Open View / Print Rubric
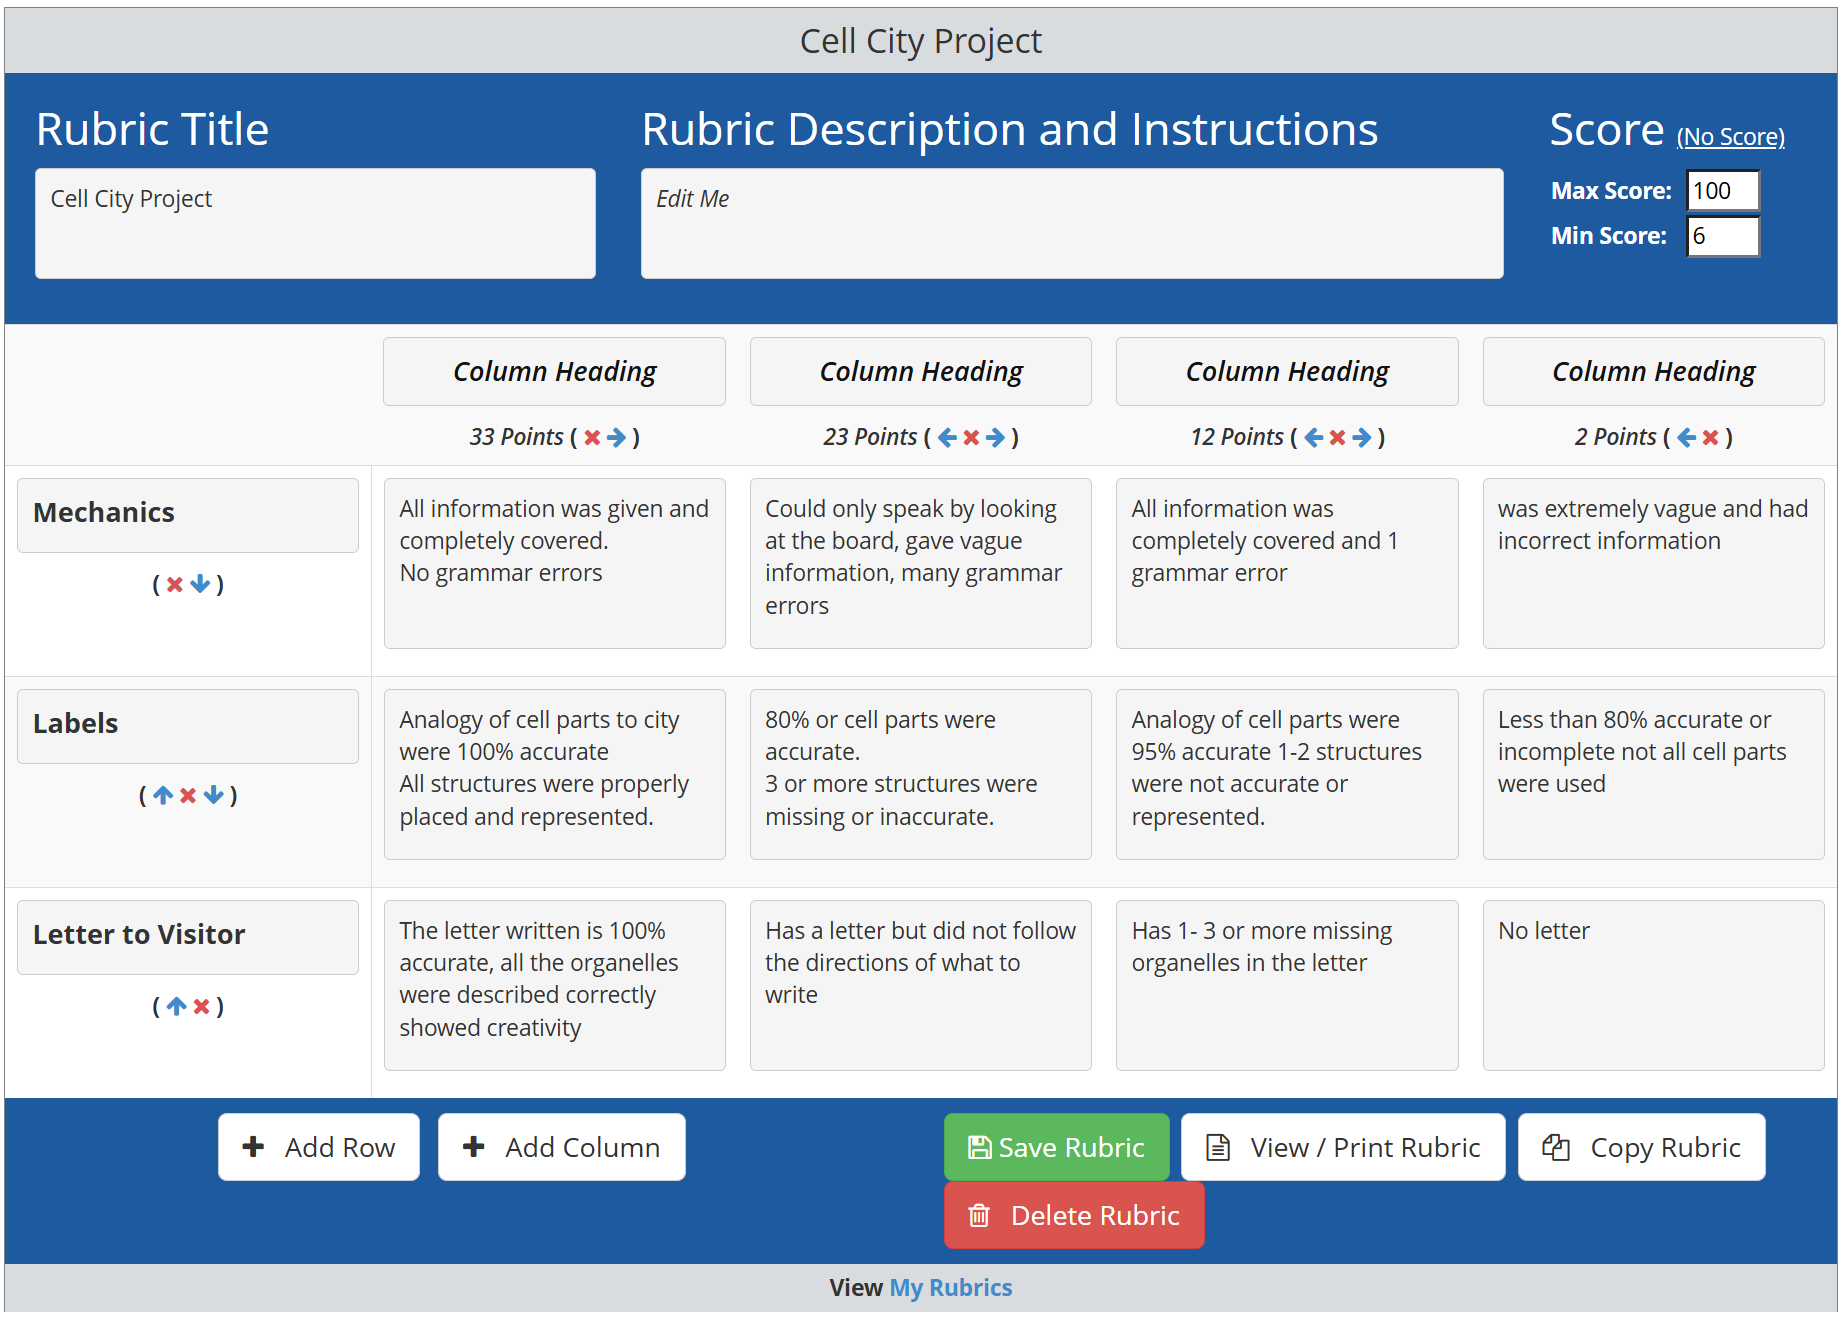Image resolution: width=1843 pixels, height=1317 pixels. (1343, 1147)
